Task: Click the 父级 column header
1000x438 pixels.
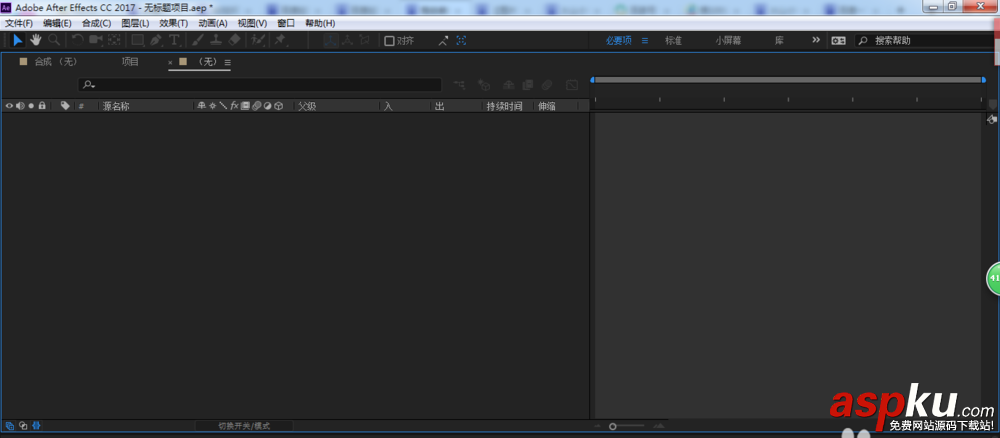Action: tap(307, 106)
